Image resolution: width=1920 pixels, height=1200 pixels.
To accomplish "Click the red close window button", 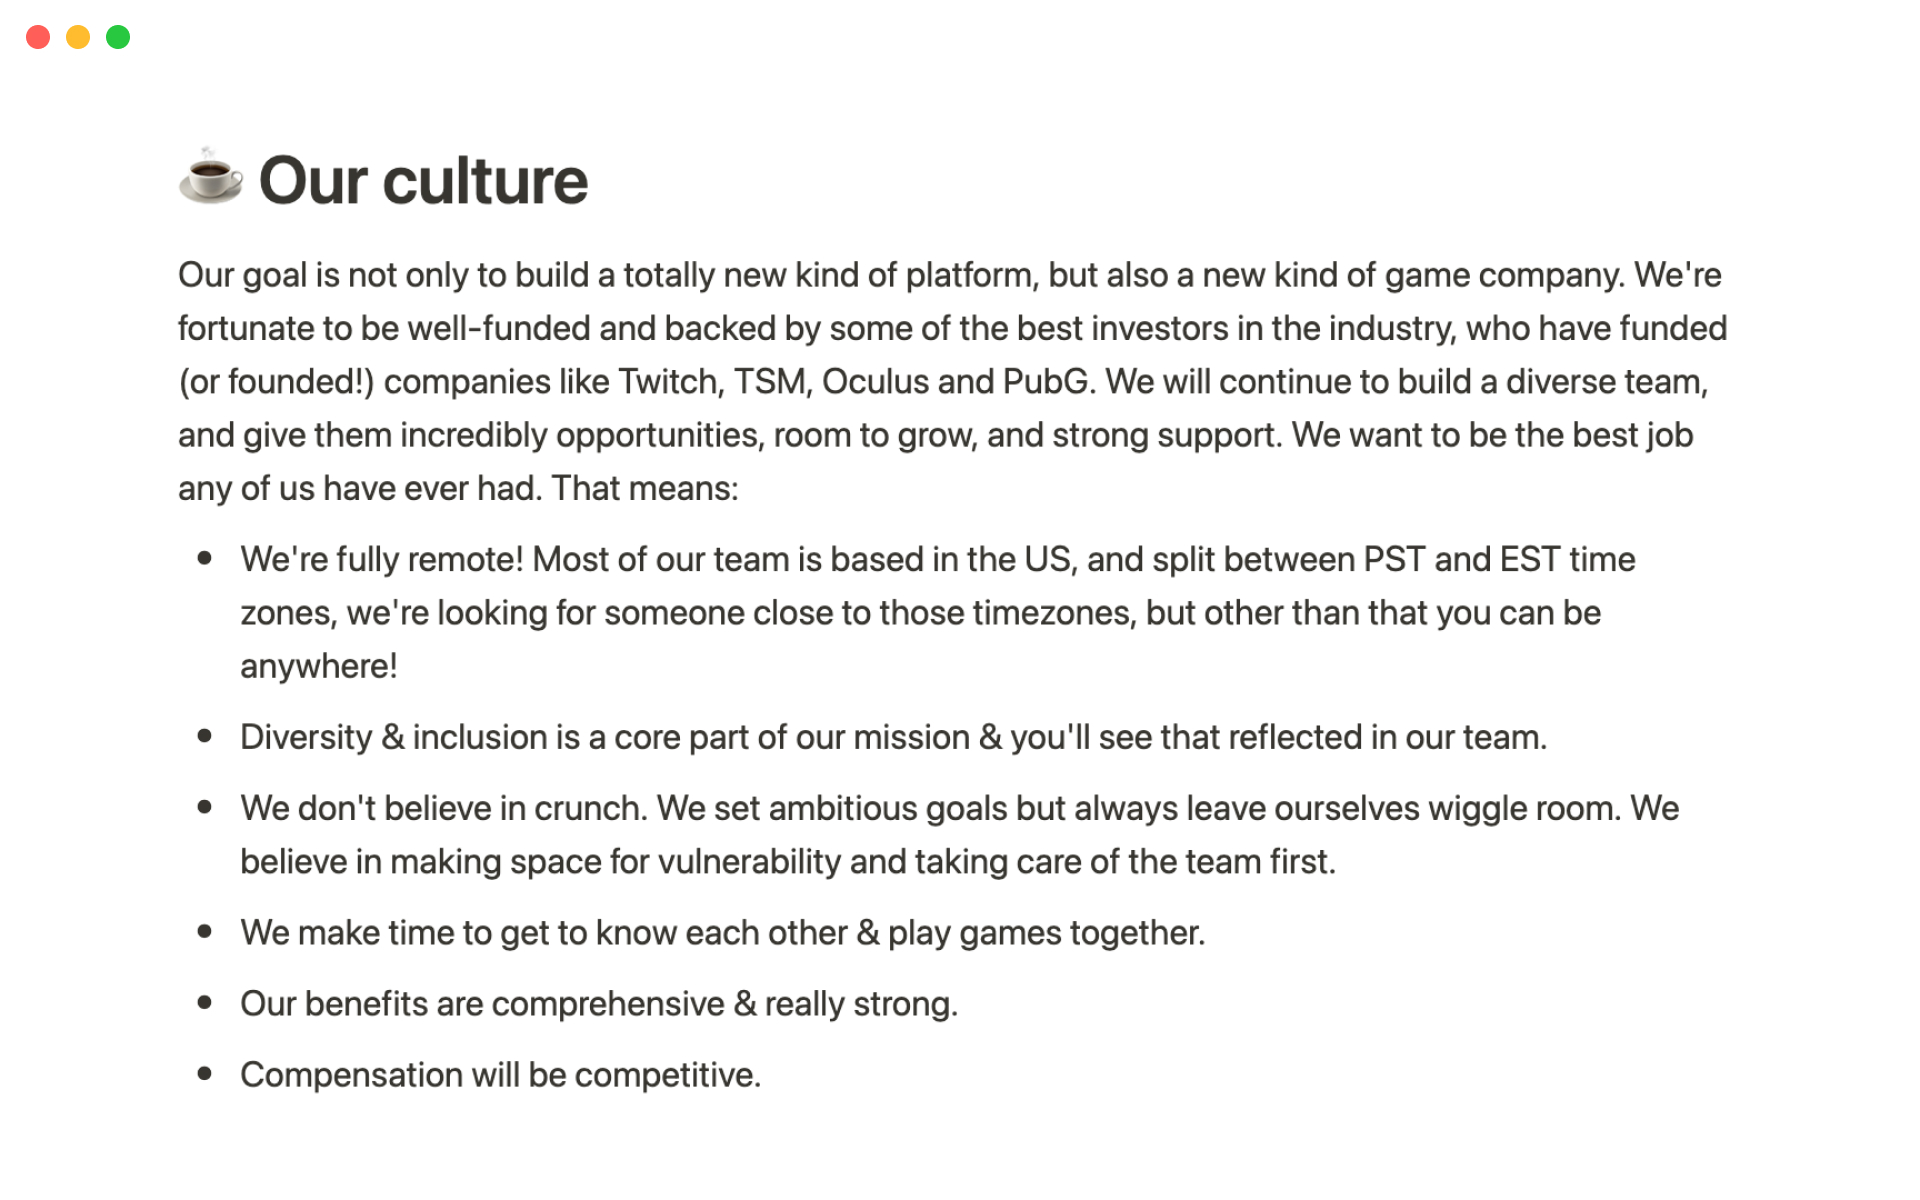I will (38, 37).
